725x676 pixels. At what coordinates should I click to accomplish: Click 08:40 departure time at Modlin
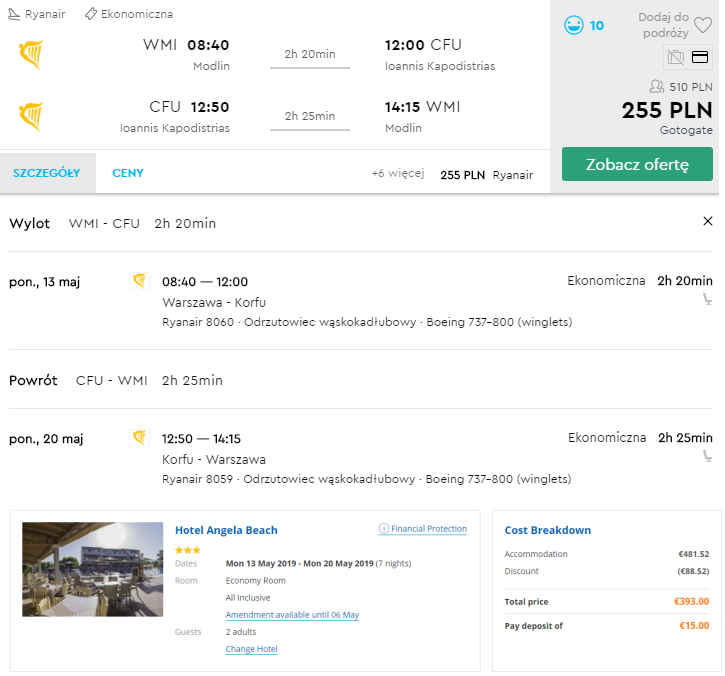coord(208,45)
